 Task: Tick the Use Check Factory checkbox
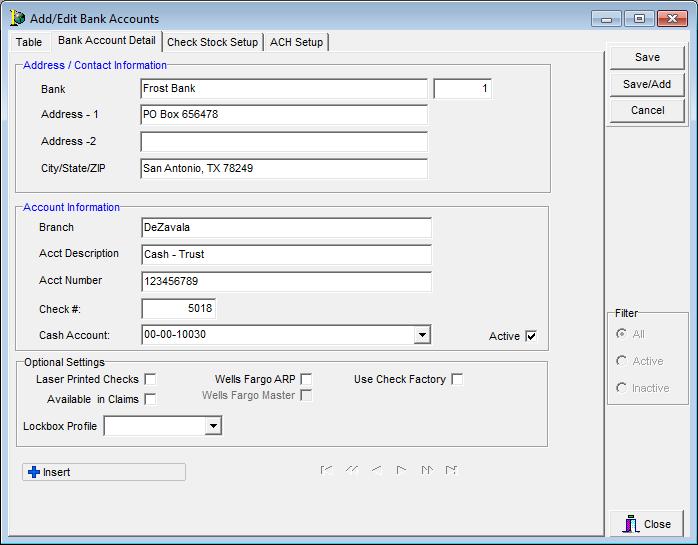click(x=457, y=379)
